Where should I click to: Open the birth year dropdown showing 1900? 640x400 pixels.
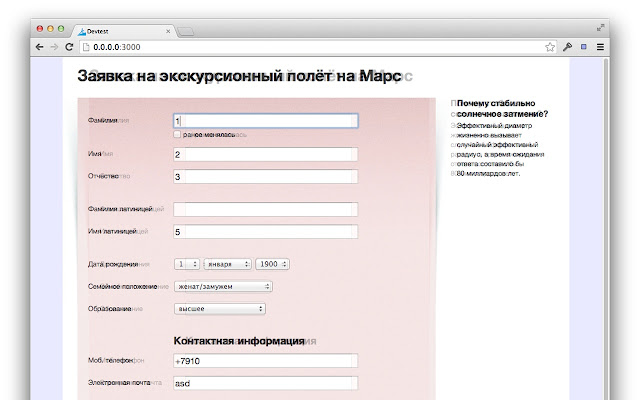(x=272, y=264)
